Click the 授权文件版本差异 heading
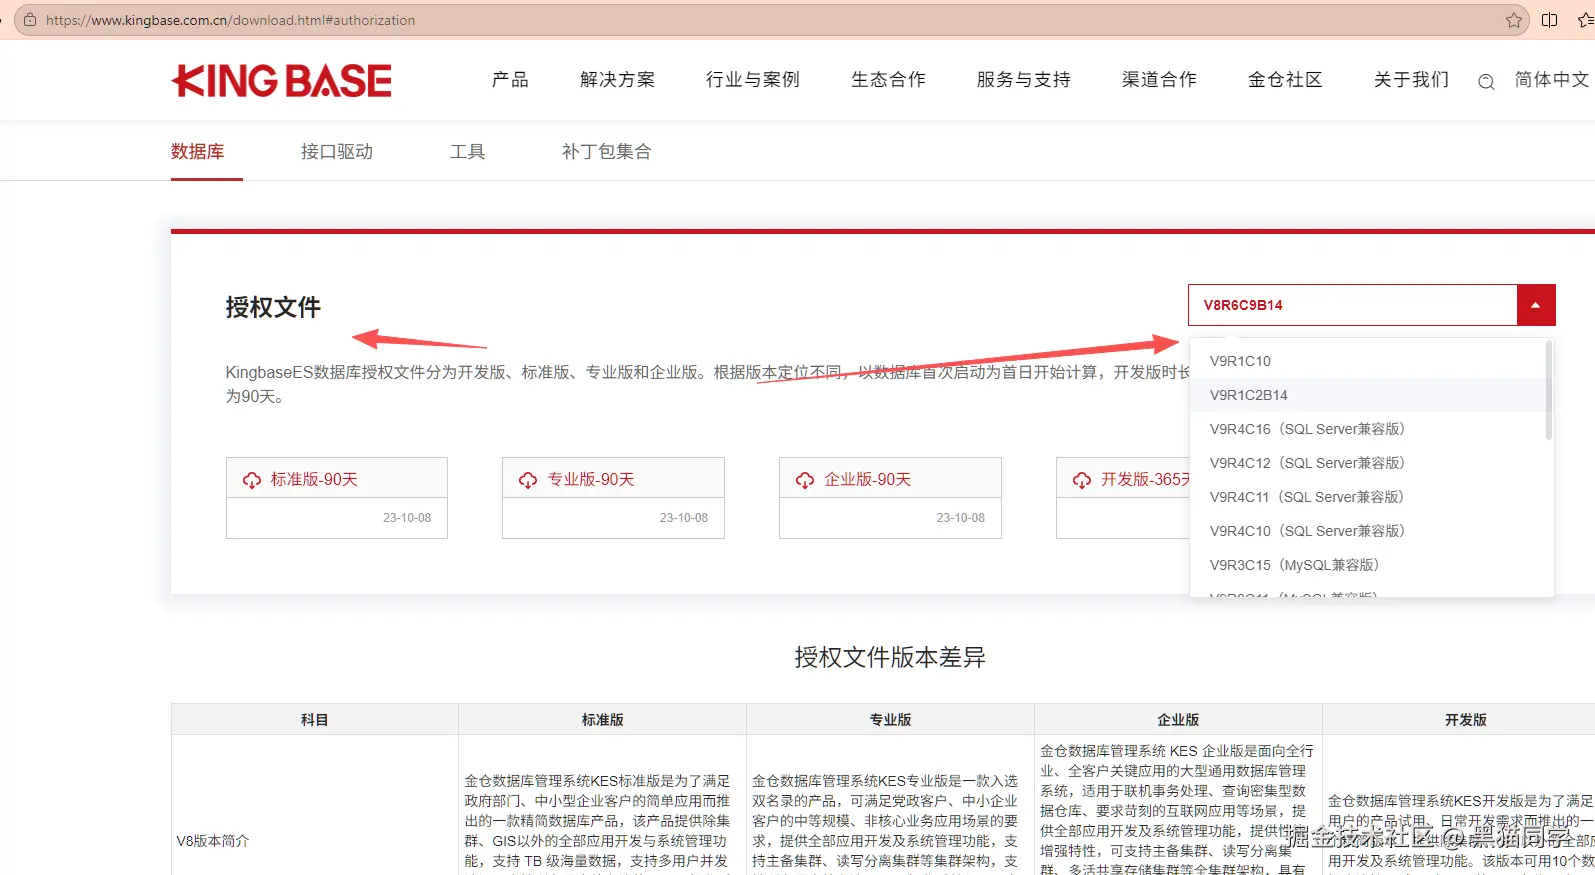Screen dimensions: 1595x875 [890, 657]
